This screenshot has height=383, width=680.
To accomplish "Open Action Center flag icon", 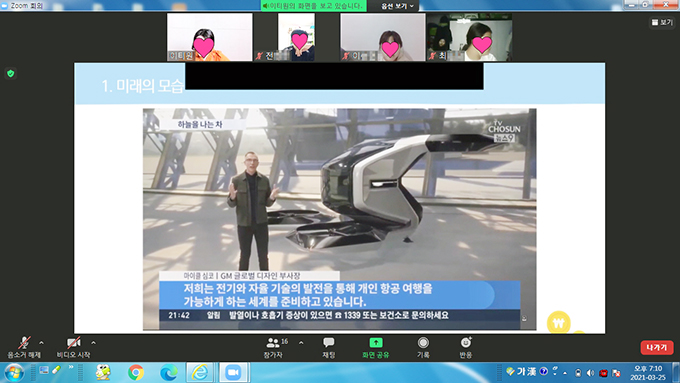I will point(616,373).
